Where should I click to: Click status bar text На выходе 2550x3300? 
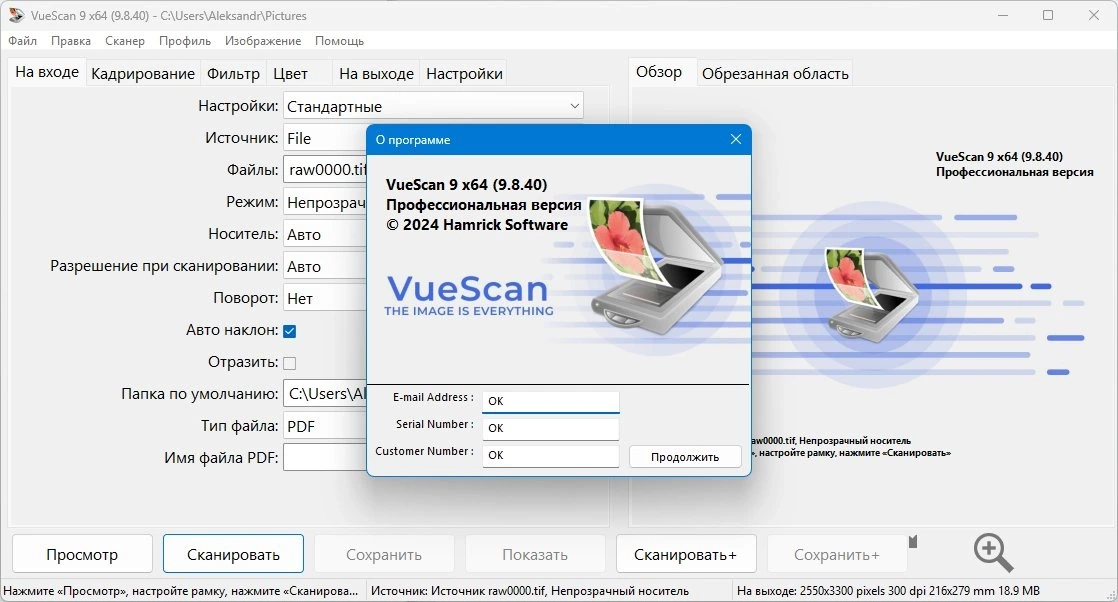[x=888, y=591]
